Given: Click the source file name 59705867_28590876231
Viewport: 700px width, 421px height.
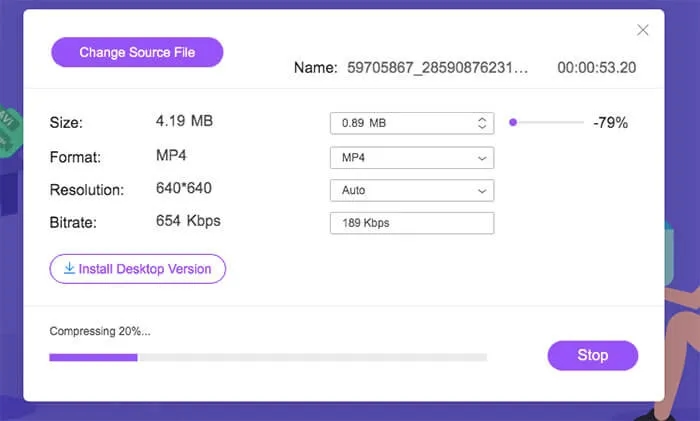Looking at the screenshot, I should [437, 68].
